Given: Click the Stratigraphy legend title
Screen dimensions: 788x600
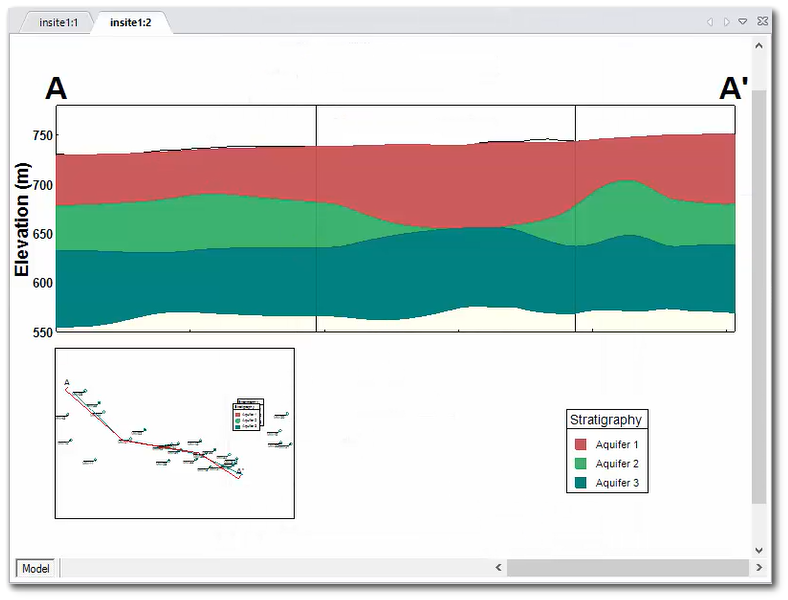Looking at the screenshot, I should [x=605, y=420].
